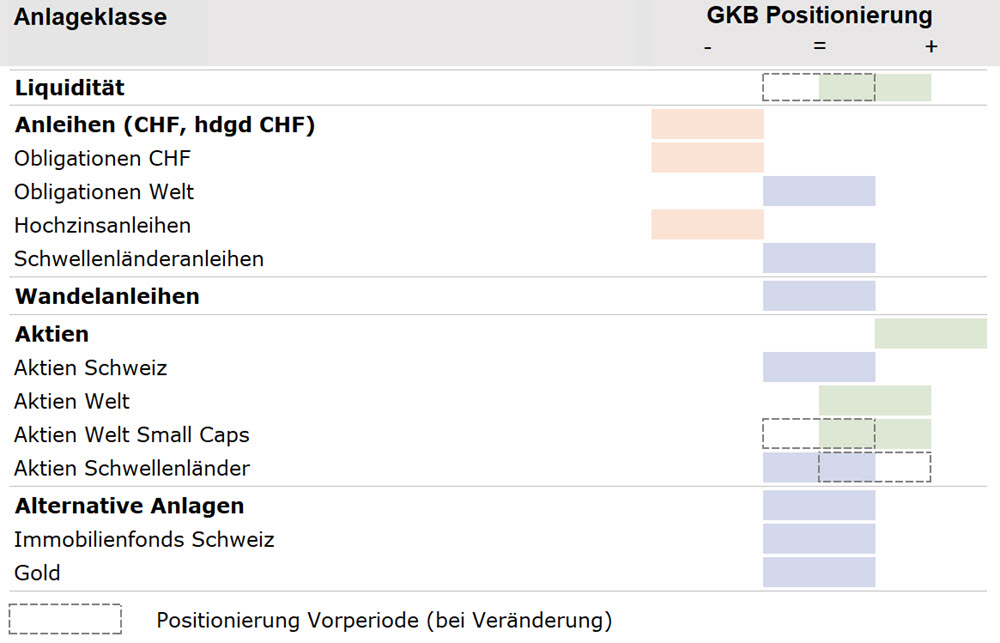The image size is (1000, 643).
Task: Click the blue bar for Obligationen Welt
Action: tap(819, 191)
